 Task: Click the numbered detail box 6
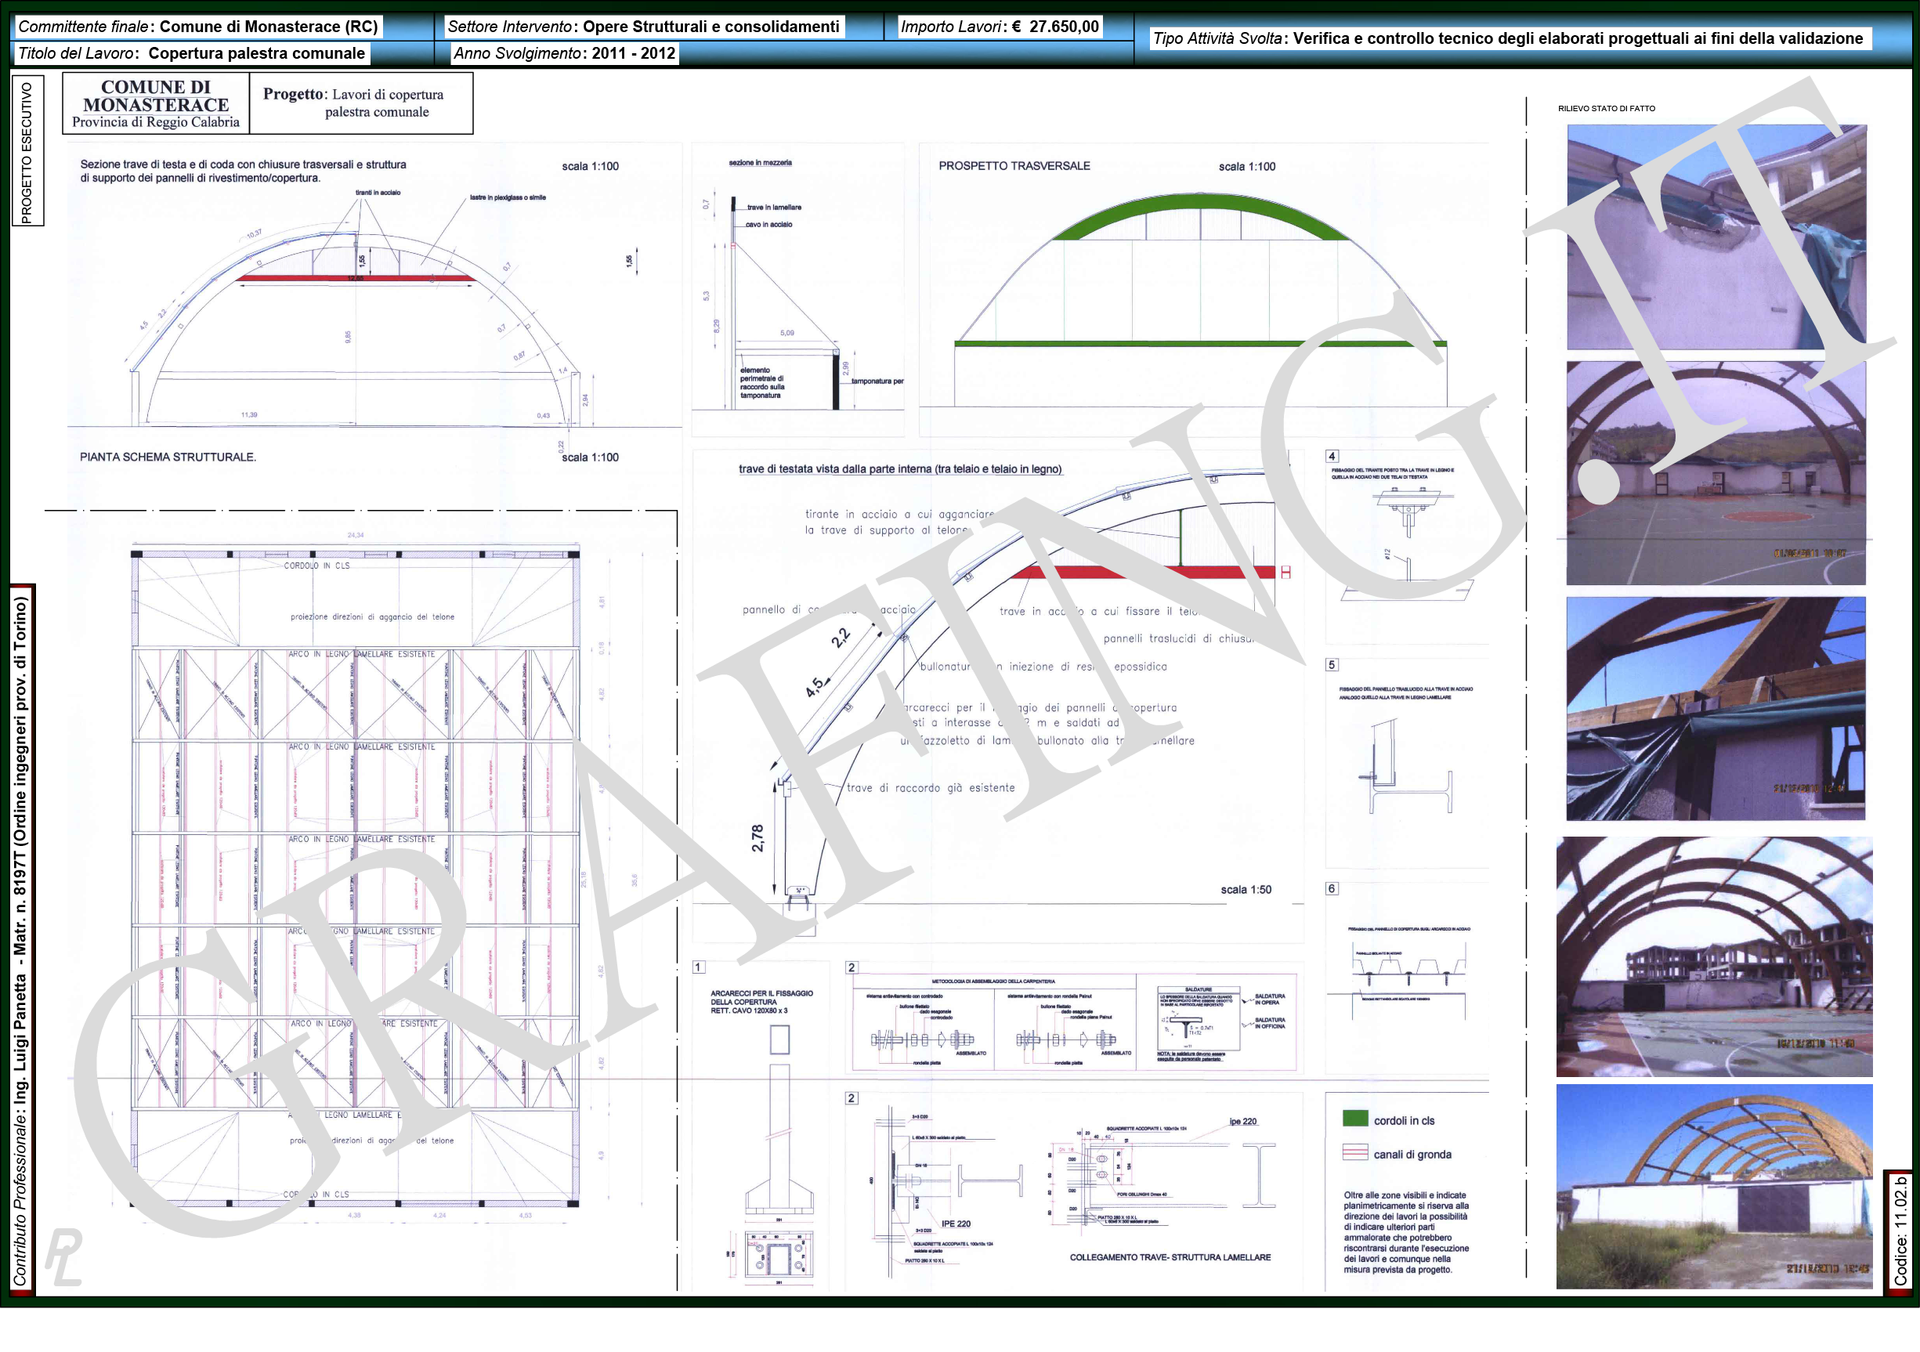pos(1332,888)
